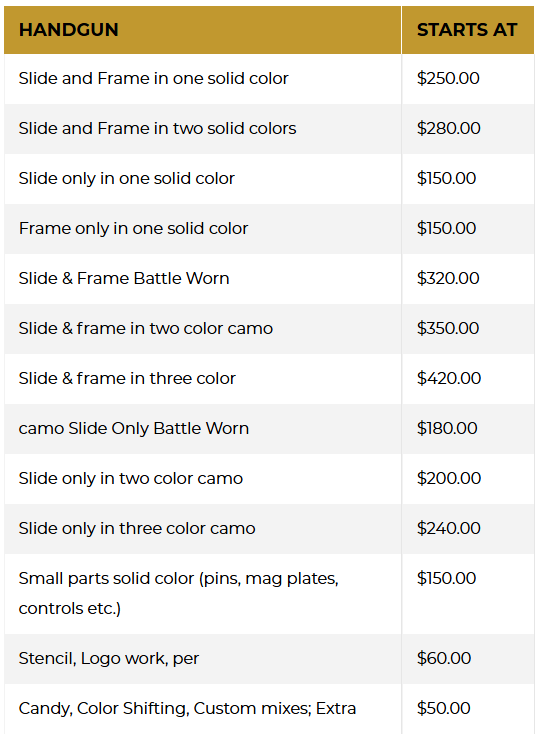Click the $420.00 price cell

[467, 378]
